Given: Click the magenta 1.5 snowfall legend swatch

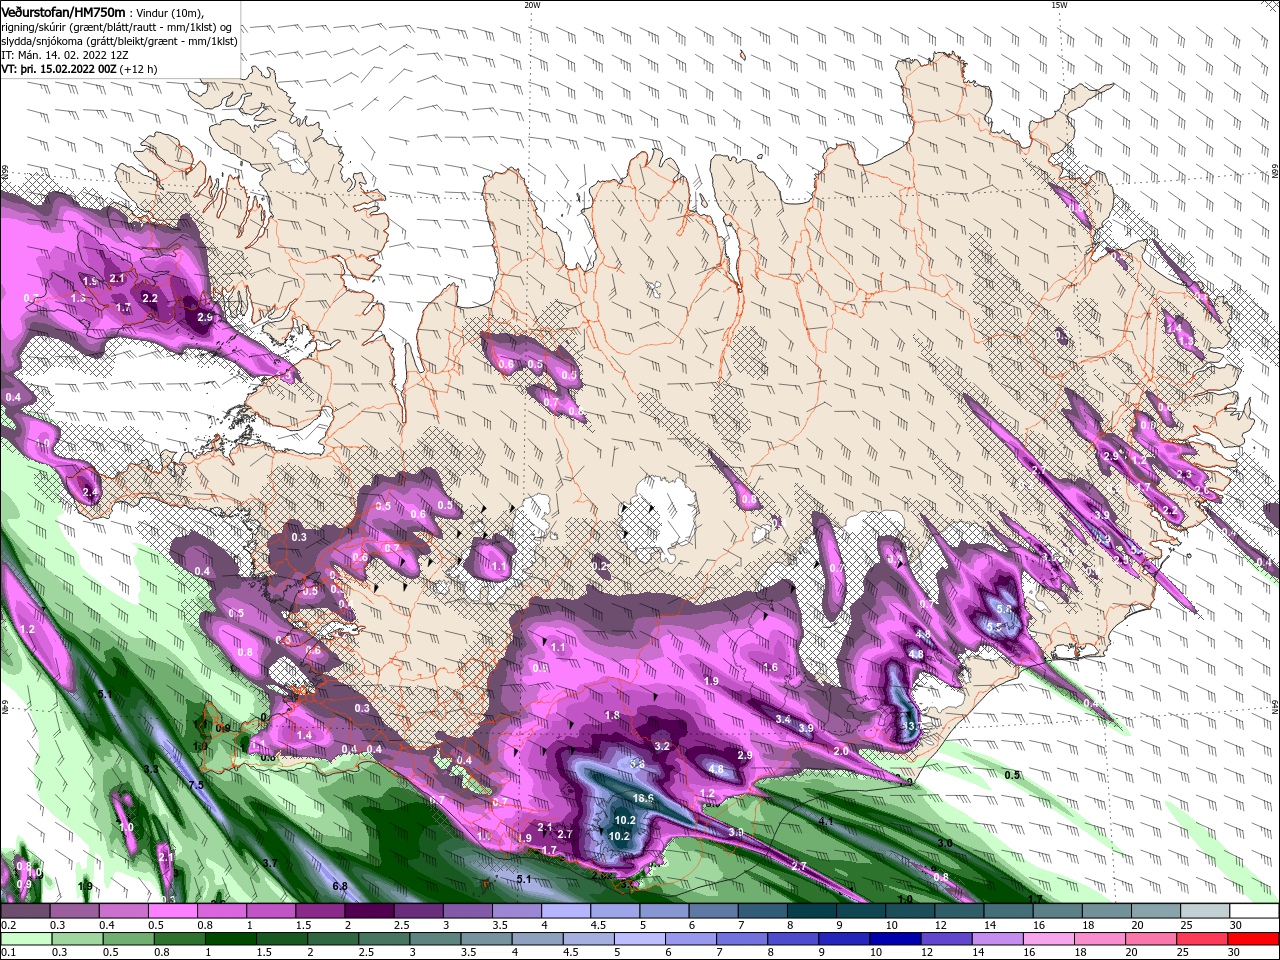Looking at the screenshot, I should pos(320,911).
